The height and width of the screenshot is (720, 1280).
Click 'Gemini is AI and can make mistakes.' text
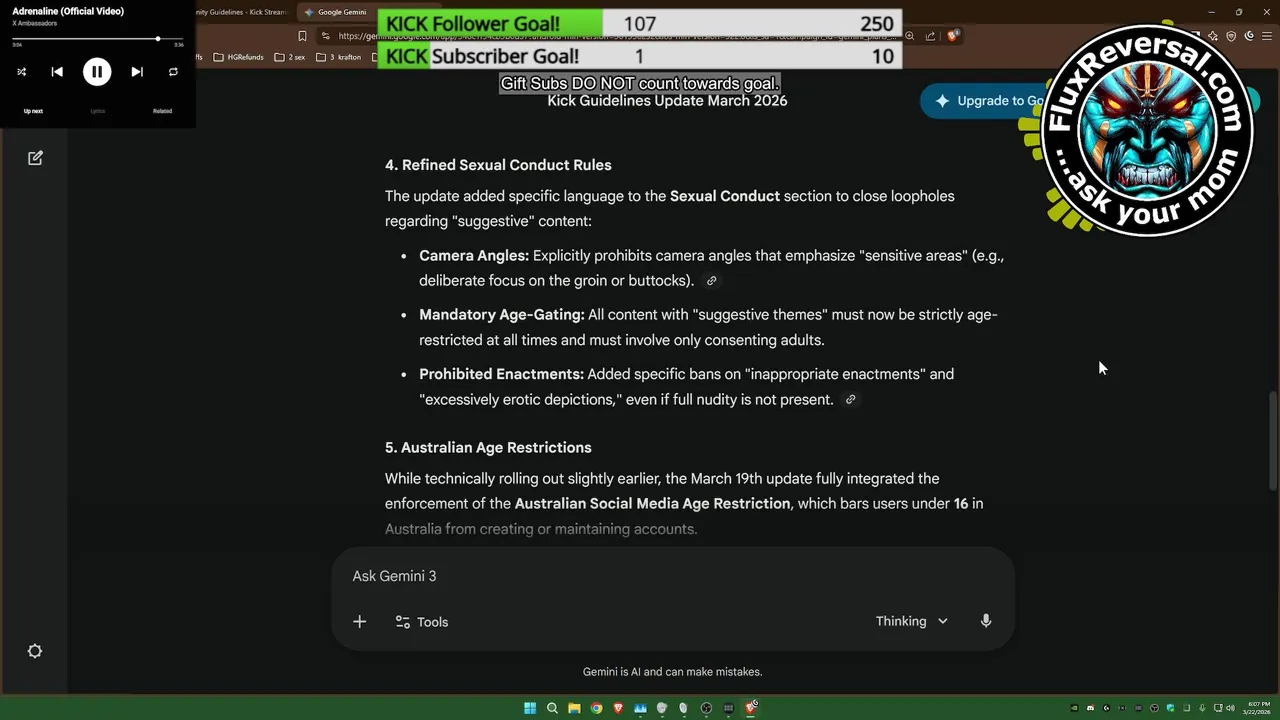click(x=672, y=672)
